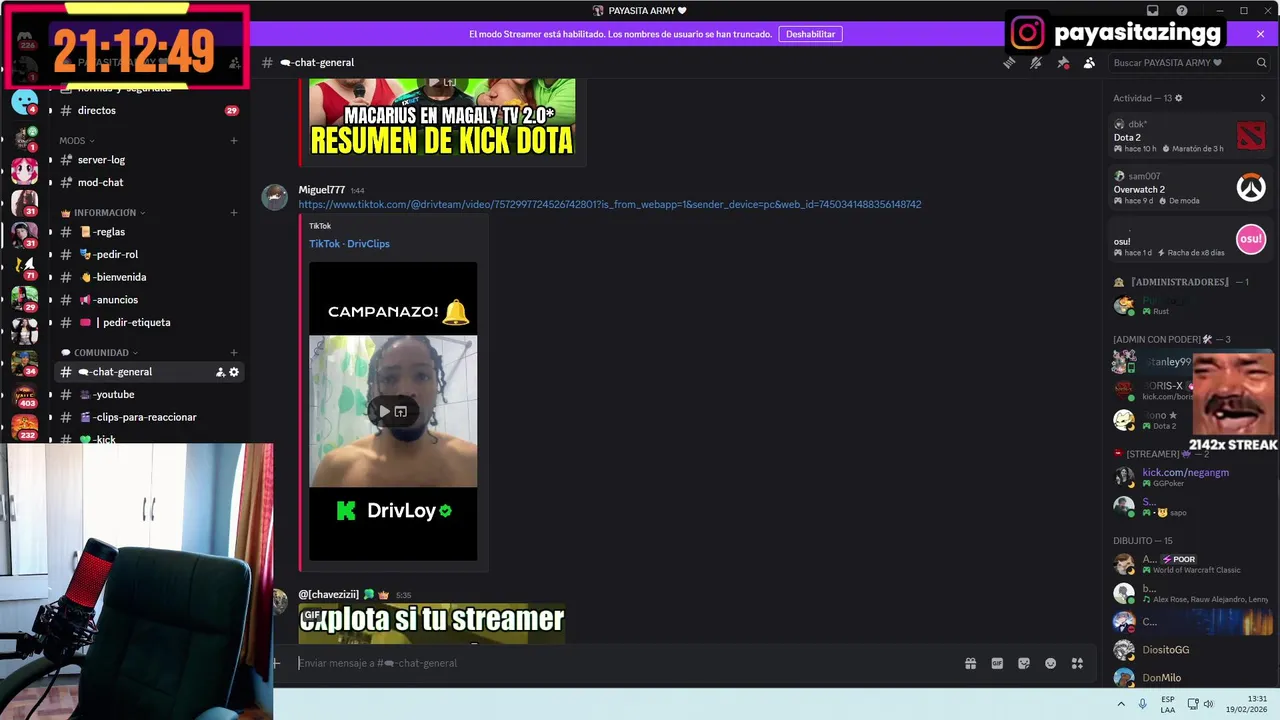Open osu! activity card

(1189, 240)
